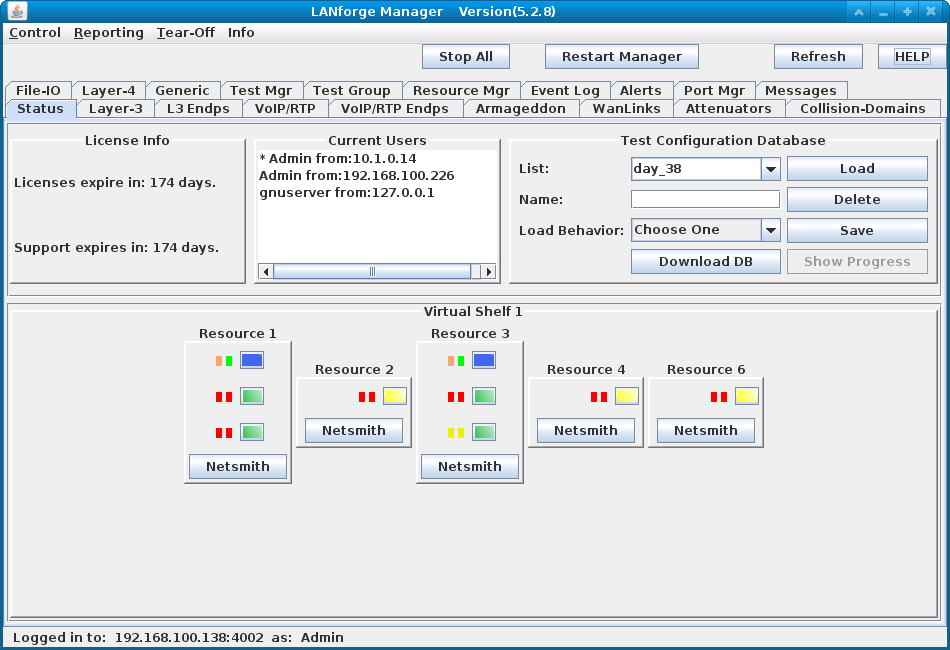Switch to the Layer-3 tab
950x650 pixels.
(x=116, y=108)
